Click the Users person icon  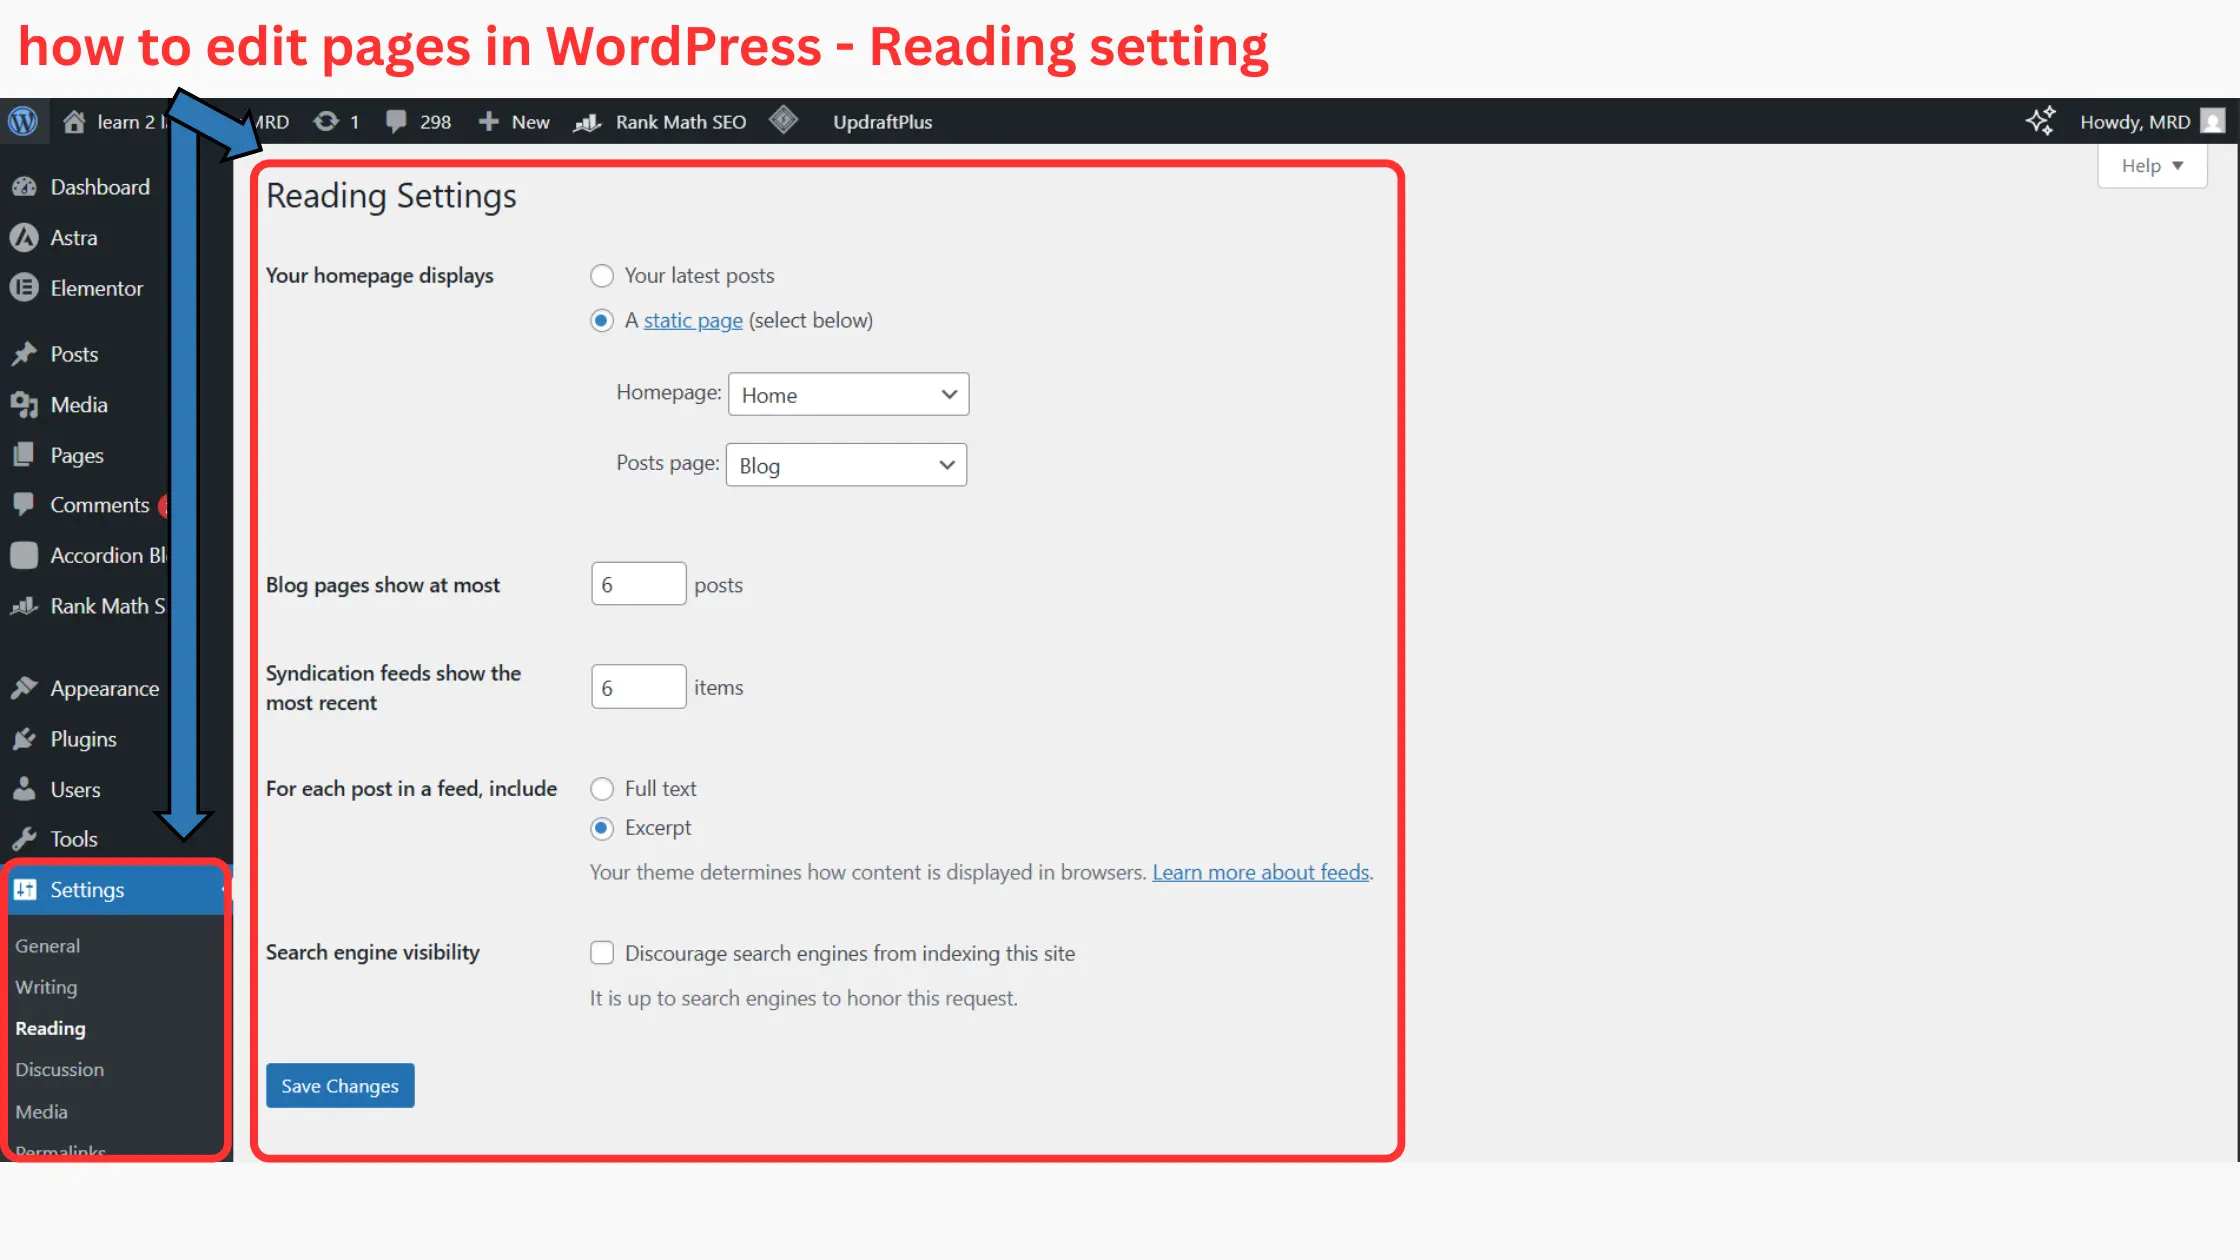coord(24,789)
